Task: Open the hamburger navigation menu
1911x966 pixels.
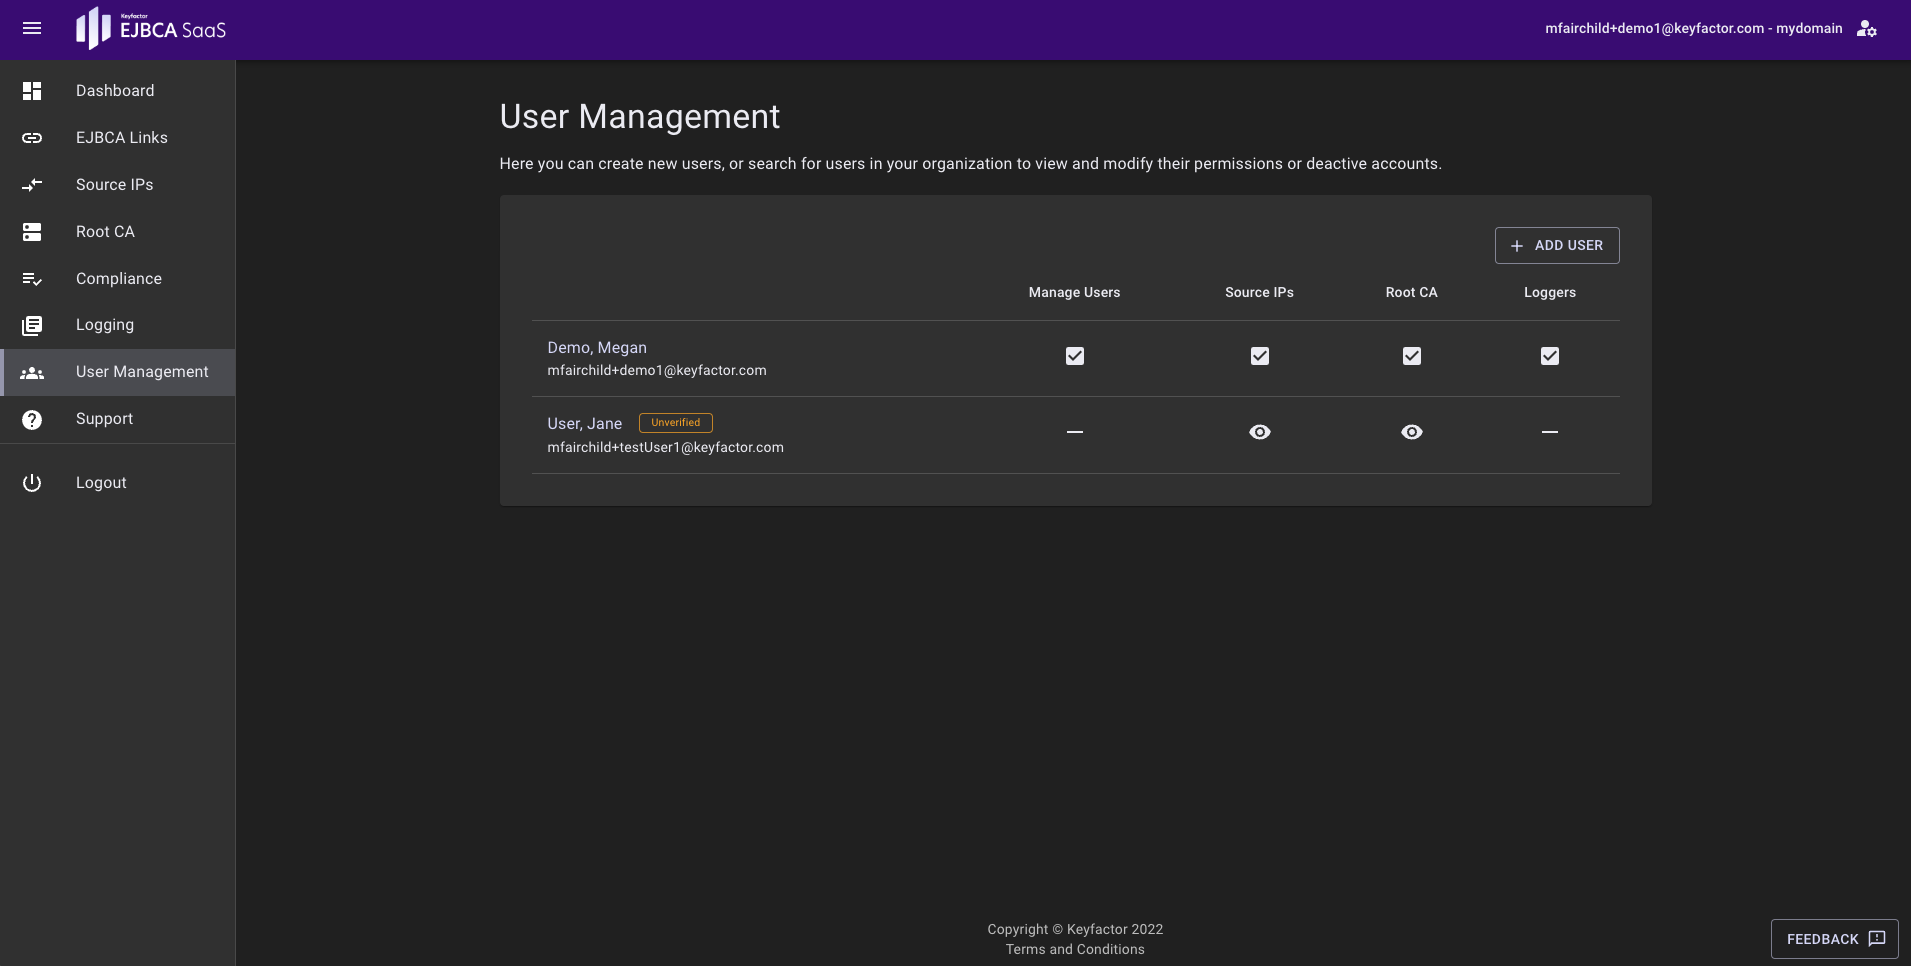Action: click(32, 29)
